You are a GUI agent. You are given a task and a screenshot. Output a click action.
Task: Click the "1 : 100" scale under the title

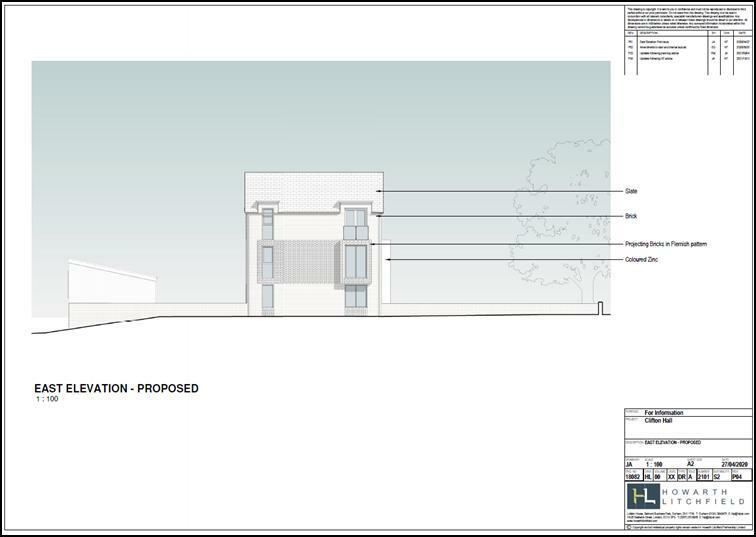coord(47,399)
